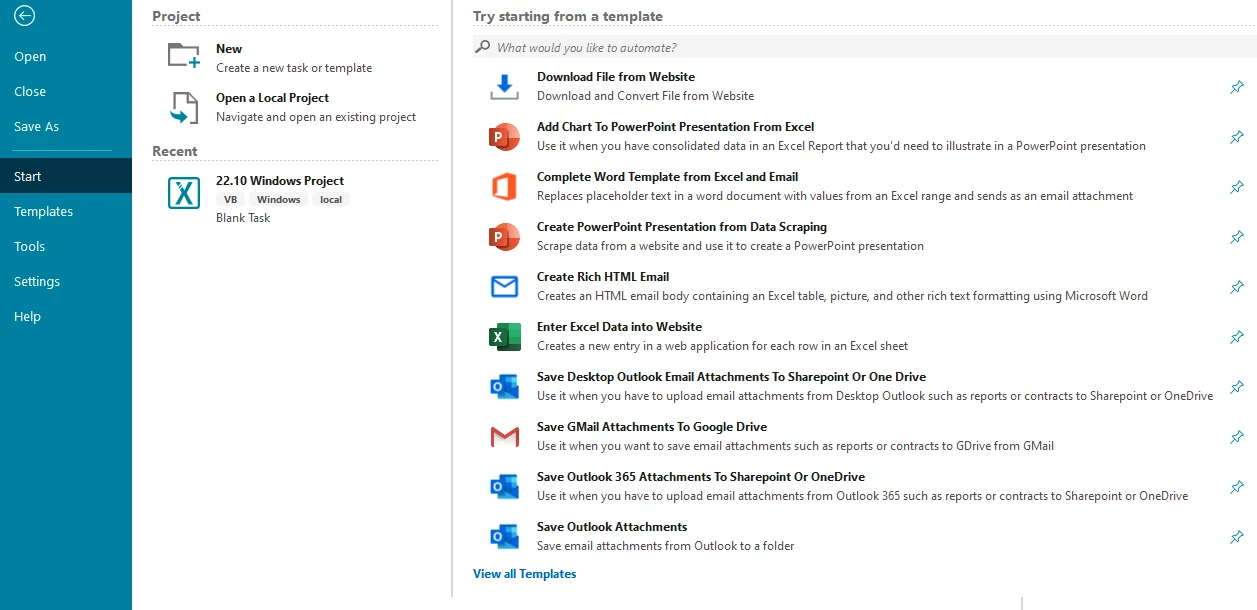The width and height of the screenshot is (1257, 610).
Task: Click the 22.10 Windows Project icon
Action: point(184,193)
